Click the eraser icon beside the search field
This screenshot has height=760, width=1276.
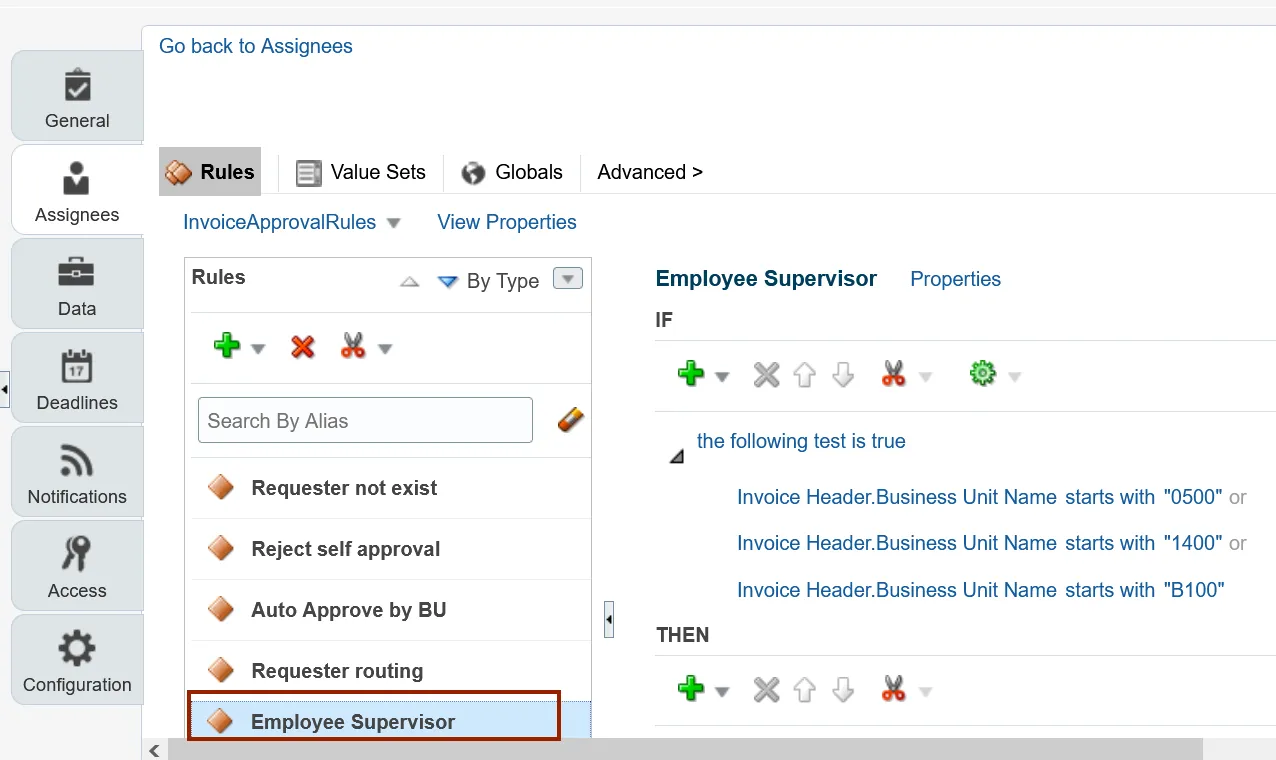(570, 419)
